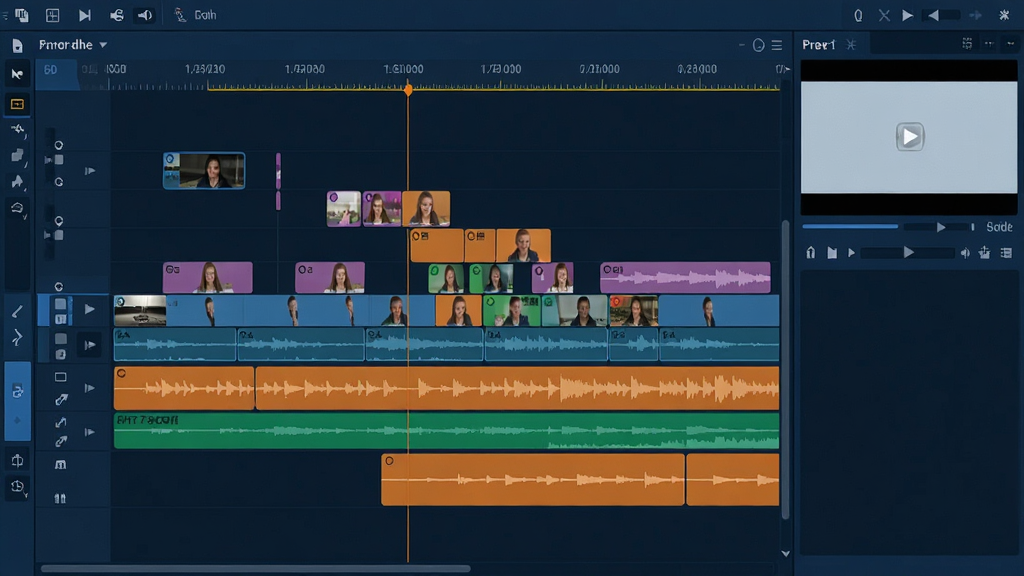The width and height of the screenshot is (1024, 576).
Task: Toggle the upper arrow icon on the green audio track header
Action: tap(61, 423)
